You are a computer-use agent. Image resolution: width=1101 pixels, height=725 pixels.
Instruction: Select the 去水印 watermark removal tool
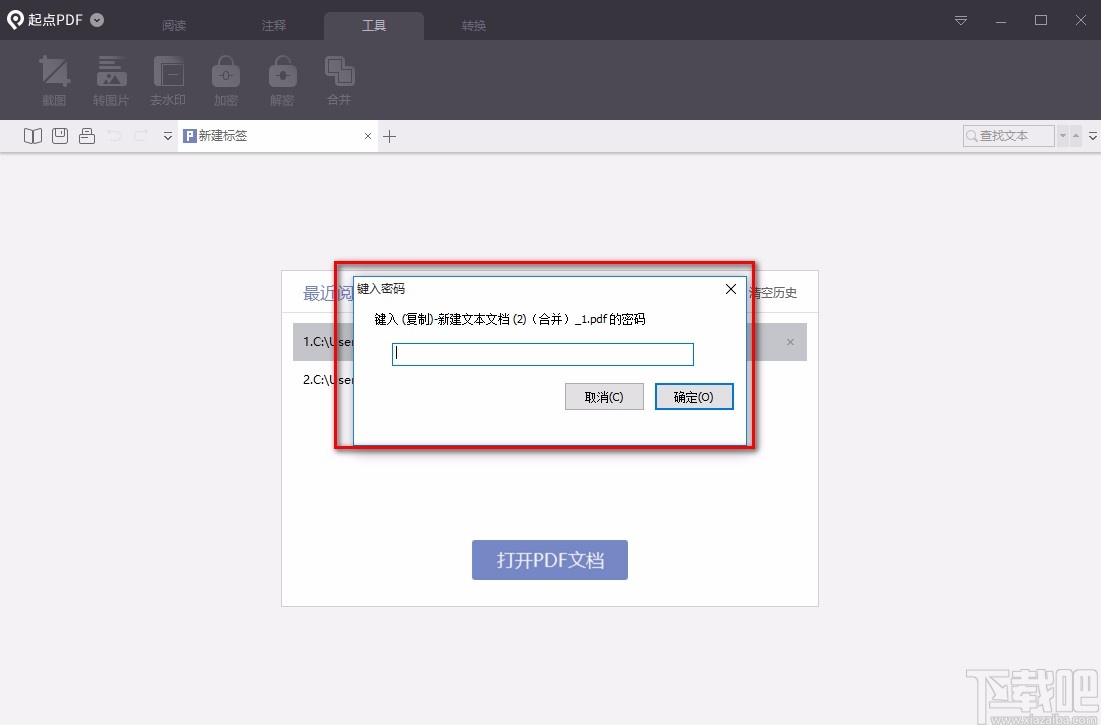point(168,80)
